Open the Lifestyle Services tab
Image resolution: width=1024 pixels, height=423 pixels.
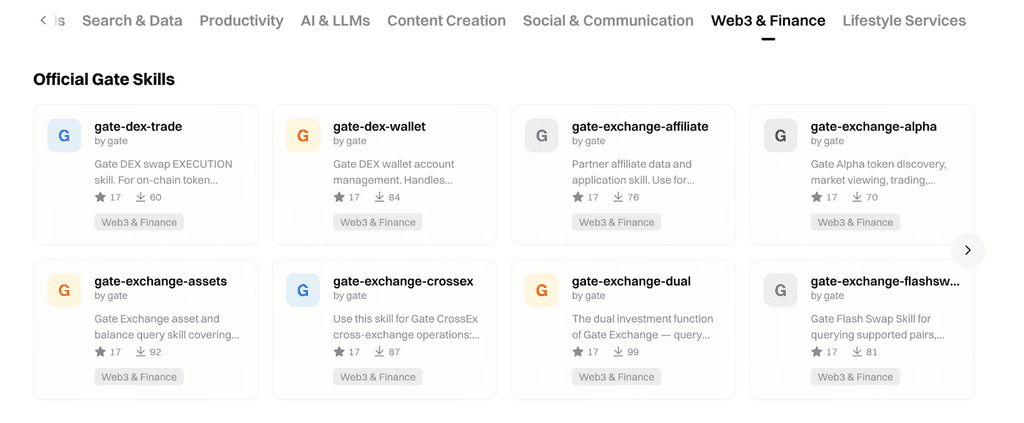point(904,21)
